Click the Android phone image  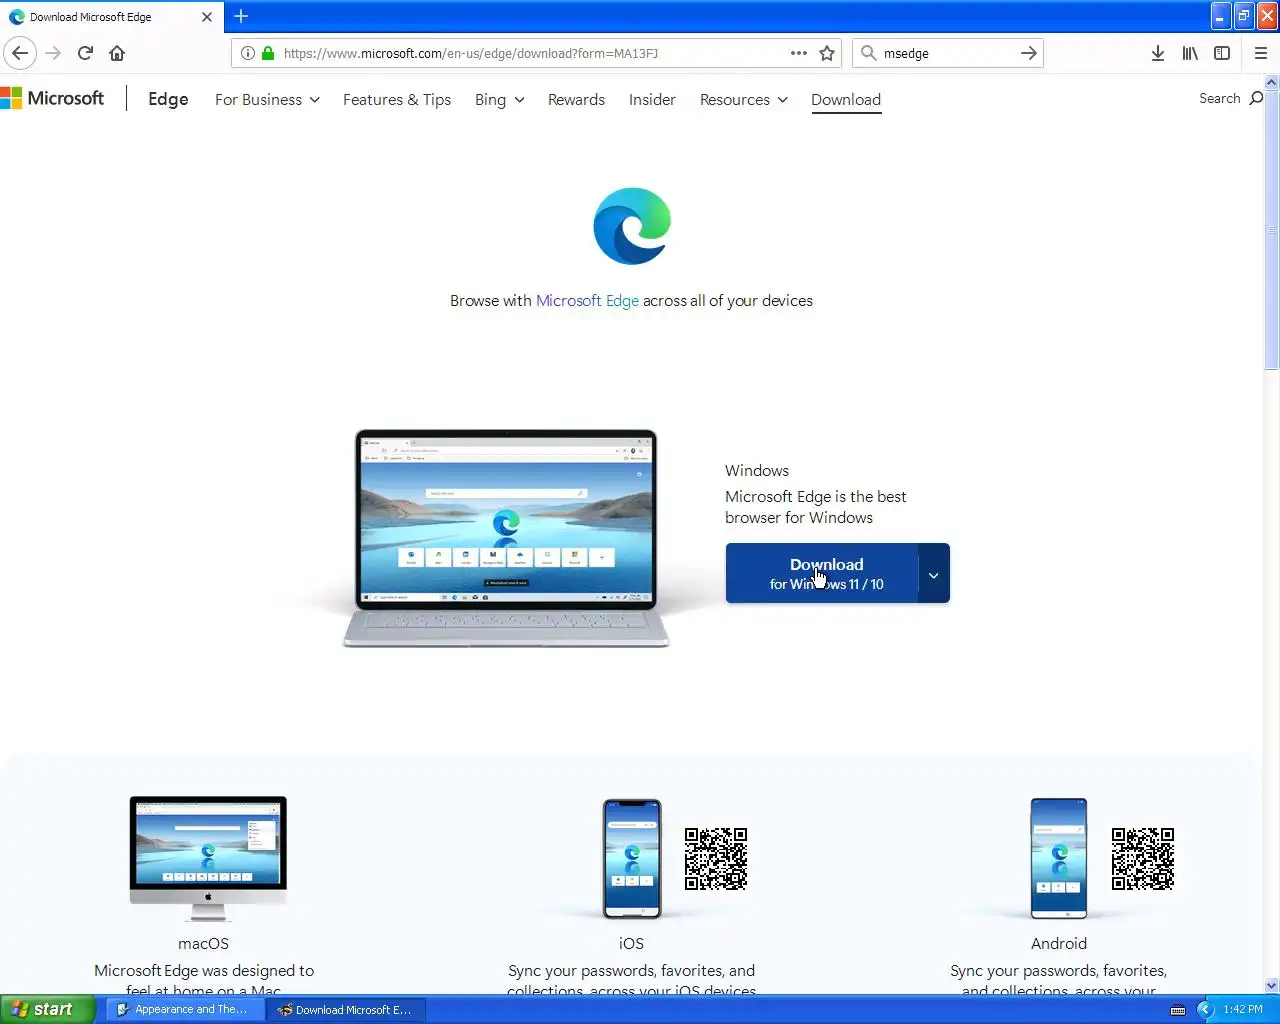pos(1059,858)
